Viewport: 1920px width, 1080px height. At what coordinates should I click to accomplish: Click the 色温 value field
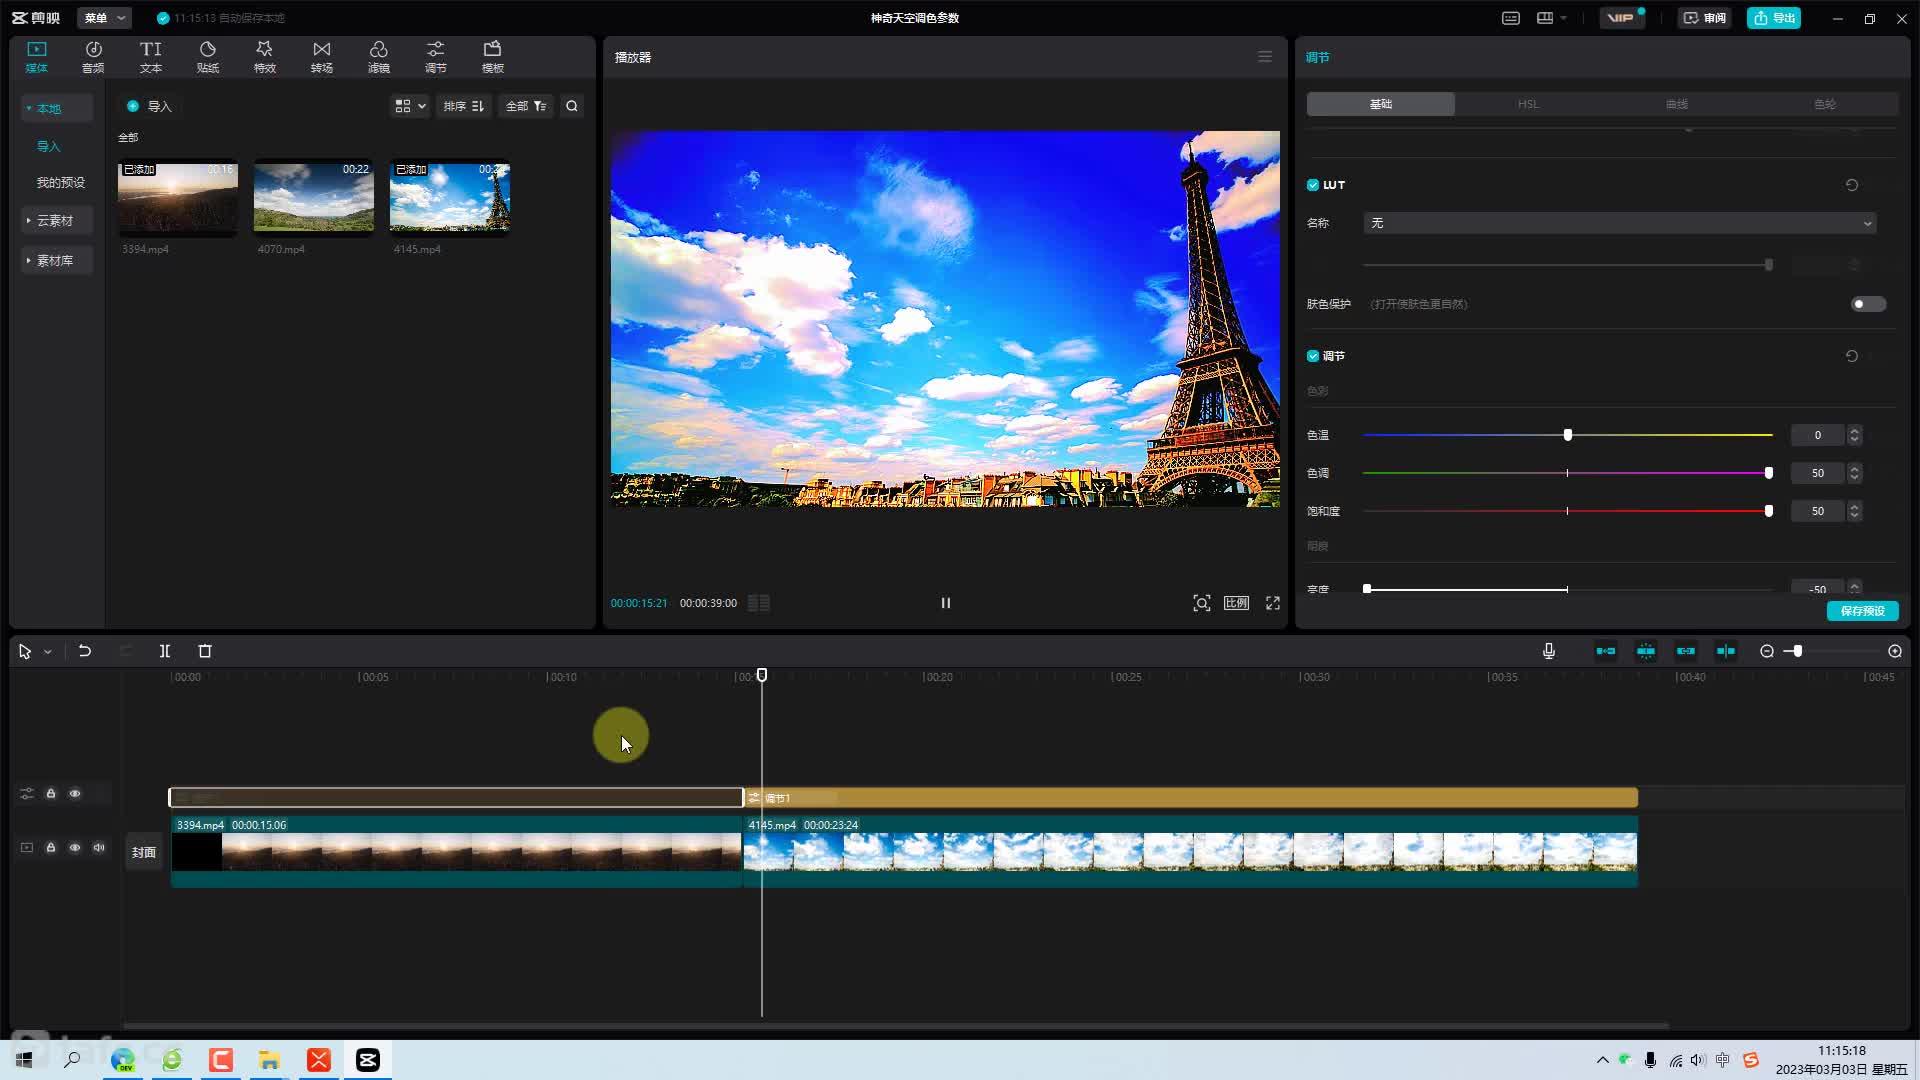click(x=1818, y=435)
